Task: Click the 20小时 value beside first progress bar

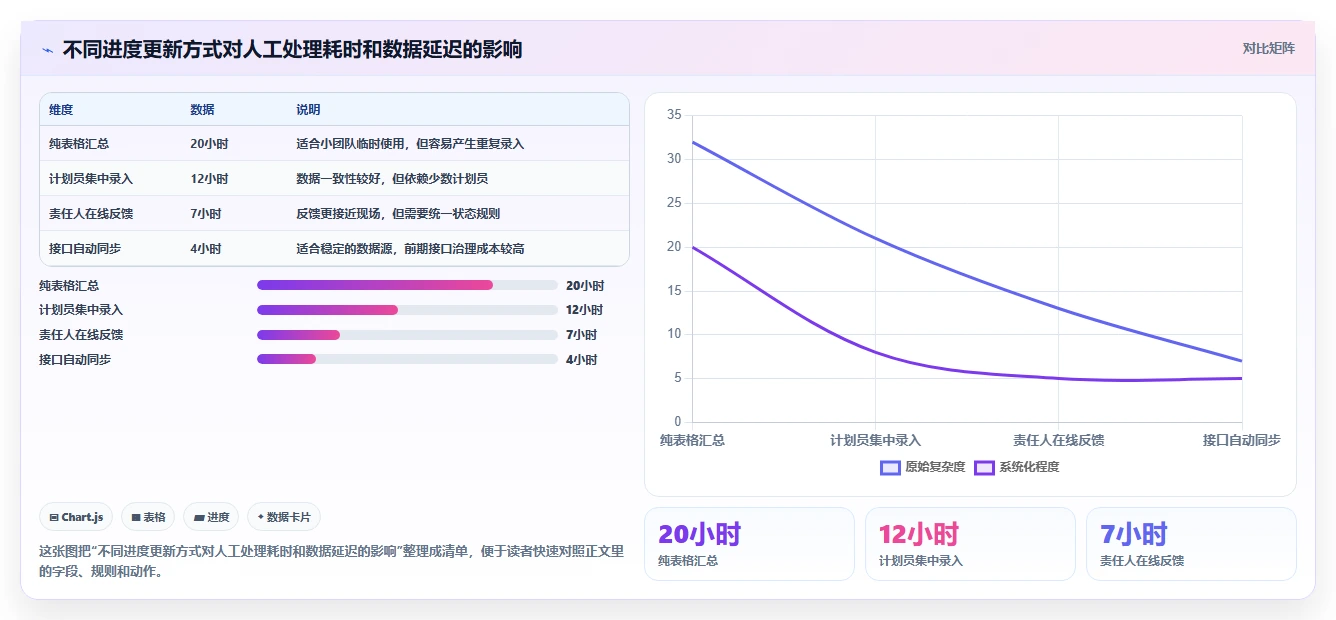Action: pos(585,285)
